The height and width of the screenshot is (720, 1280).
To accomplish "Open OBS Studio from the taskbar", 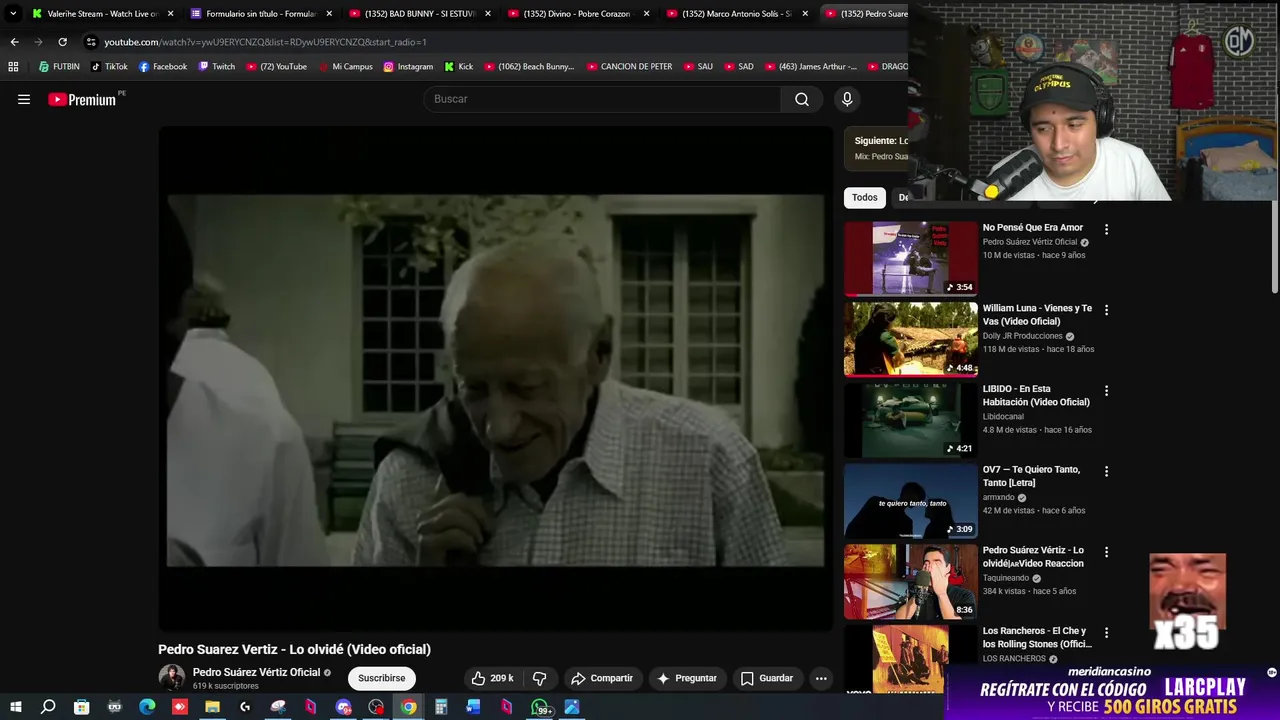I will [x=376, y=707].
